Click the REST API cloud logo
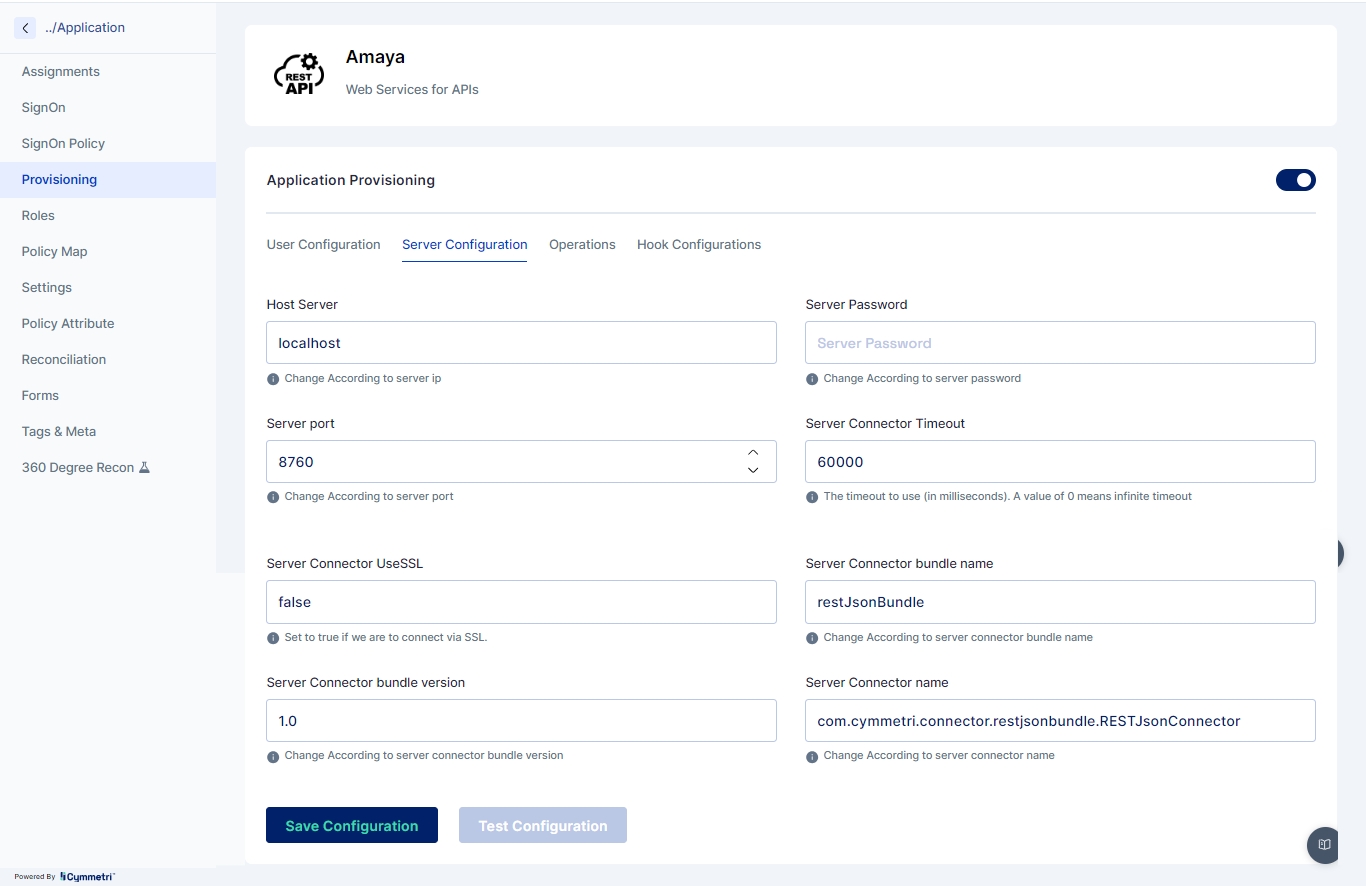Screen dimensions: 1366x886 point(298,75)
